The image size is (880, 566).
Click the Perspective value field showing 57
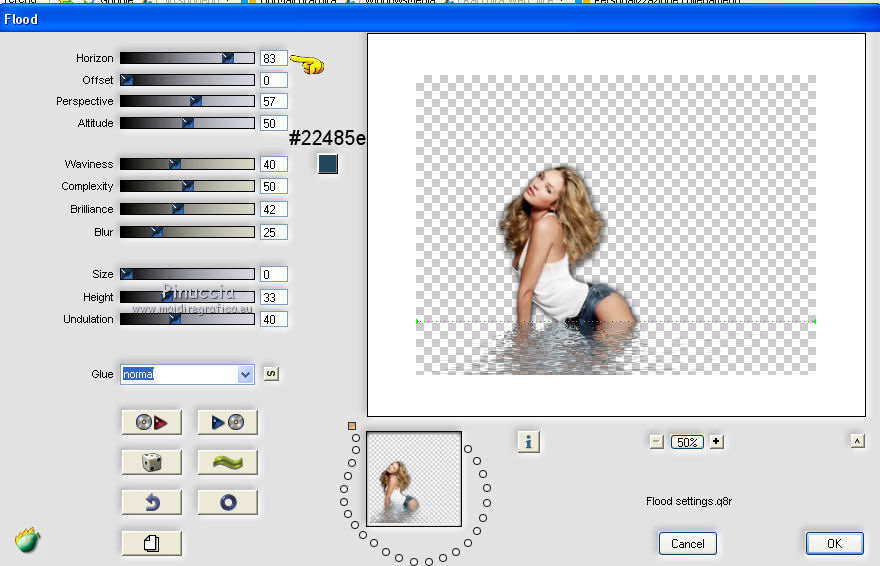pos(274,101)
